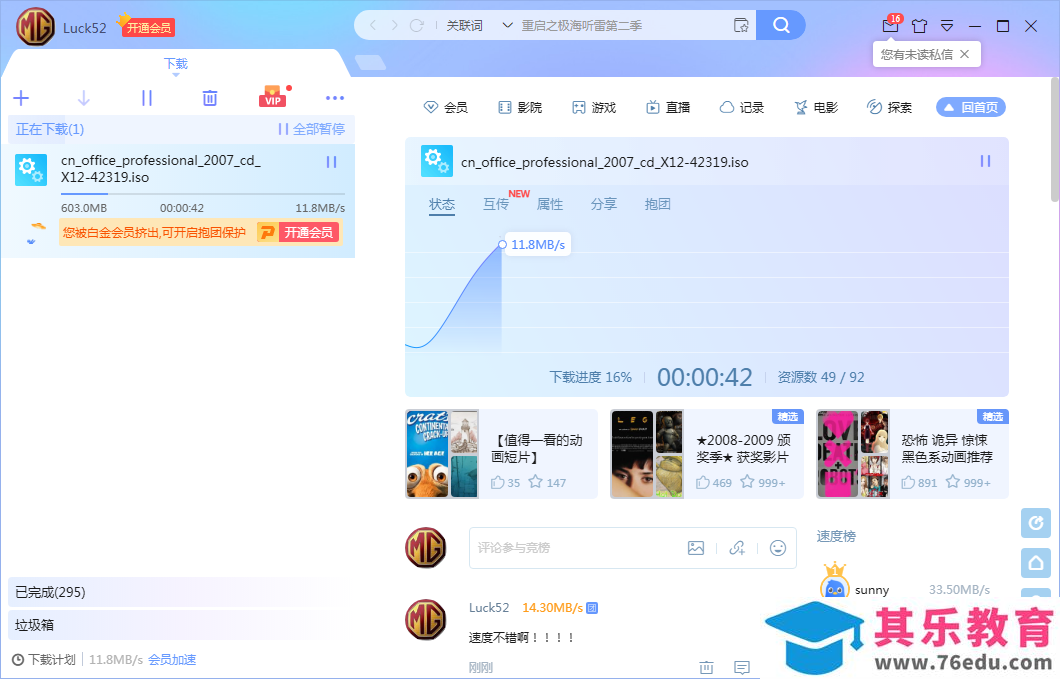1060x679 pixels.
Task: Switch to the 状态 tab
Action: coord(442,204)
